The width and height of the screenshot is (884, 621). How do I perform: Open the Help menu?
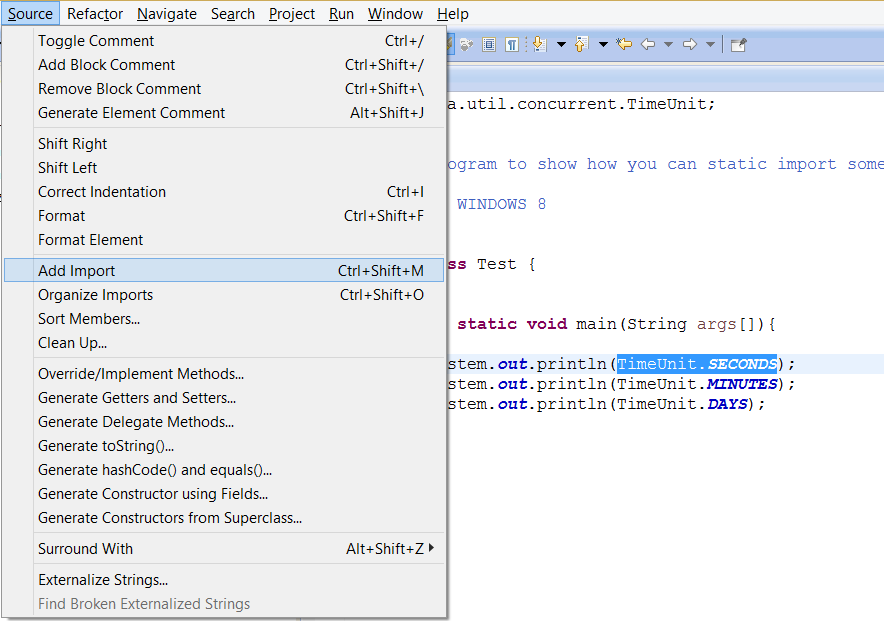453,14
